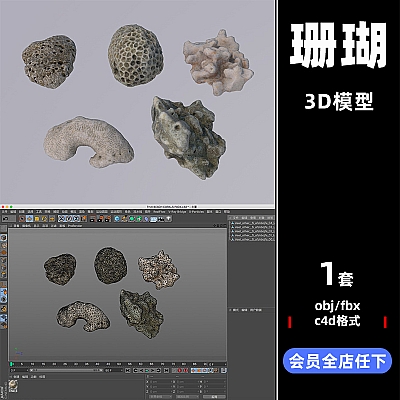
Task: Click the blue 会员全店任下 button
Action: point(337,361)
